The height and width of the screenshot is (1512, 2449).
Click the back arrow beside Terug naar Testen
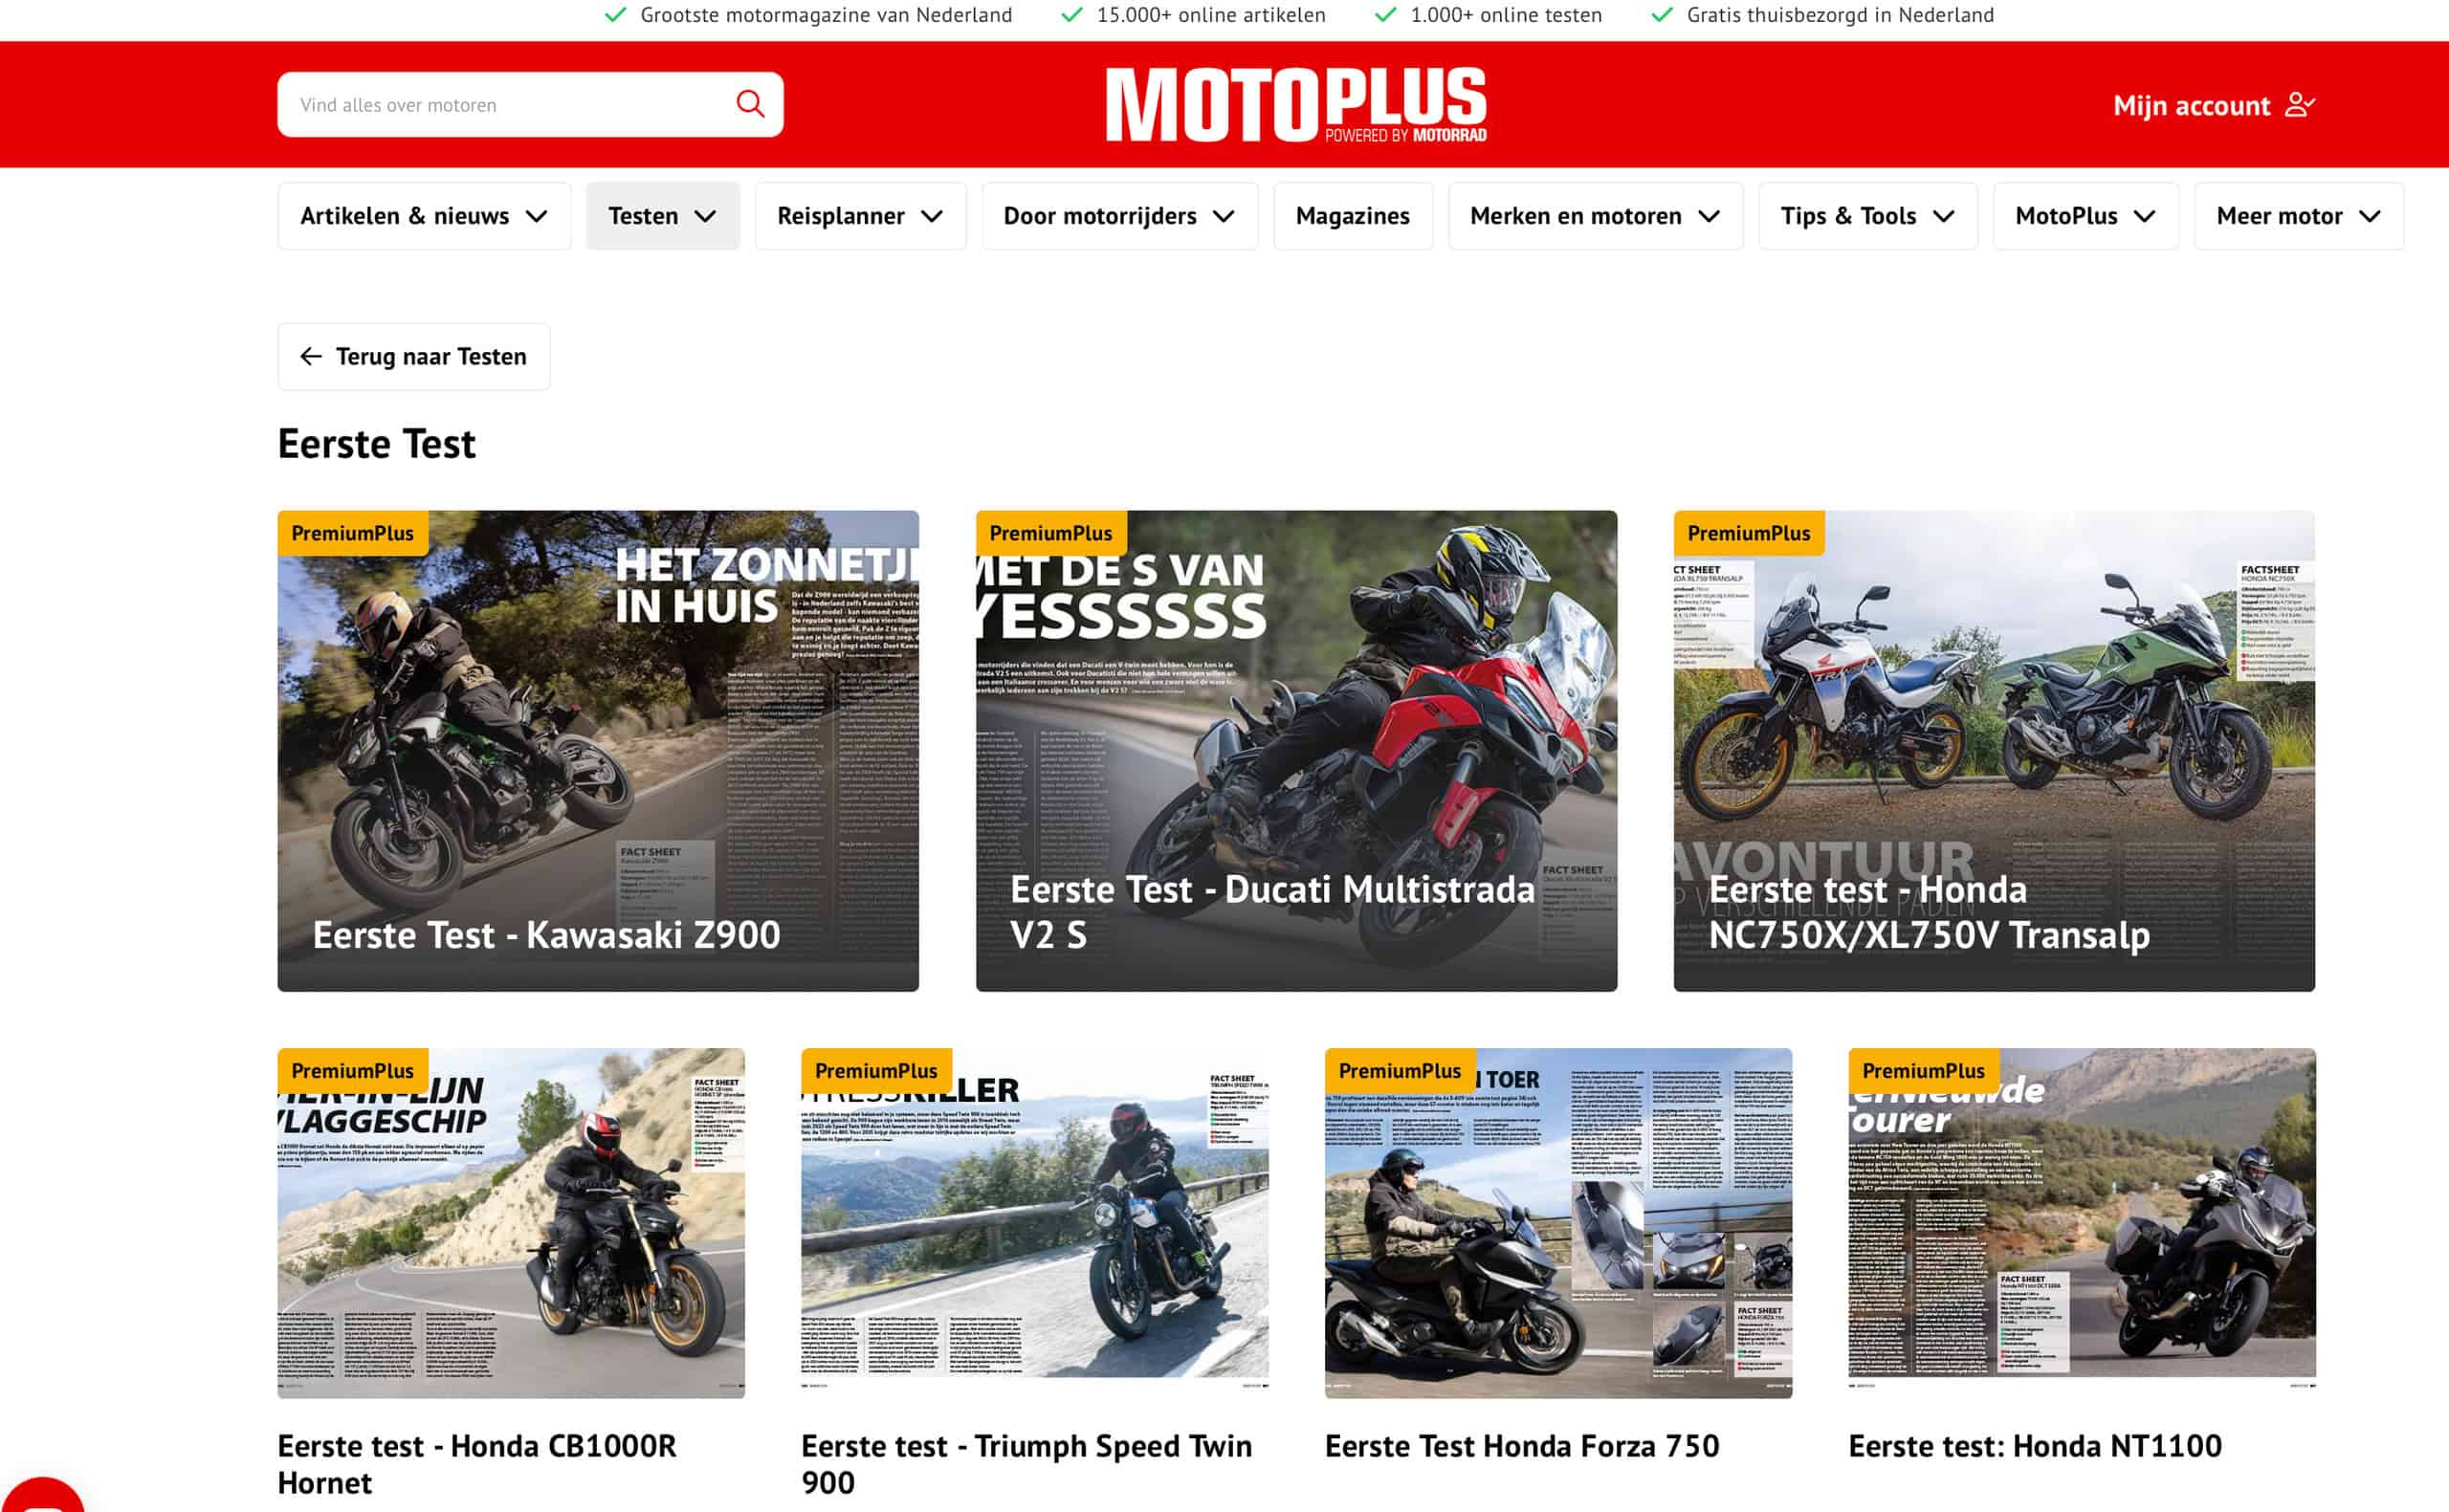[311, 356]
